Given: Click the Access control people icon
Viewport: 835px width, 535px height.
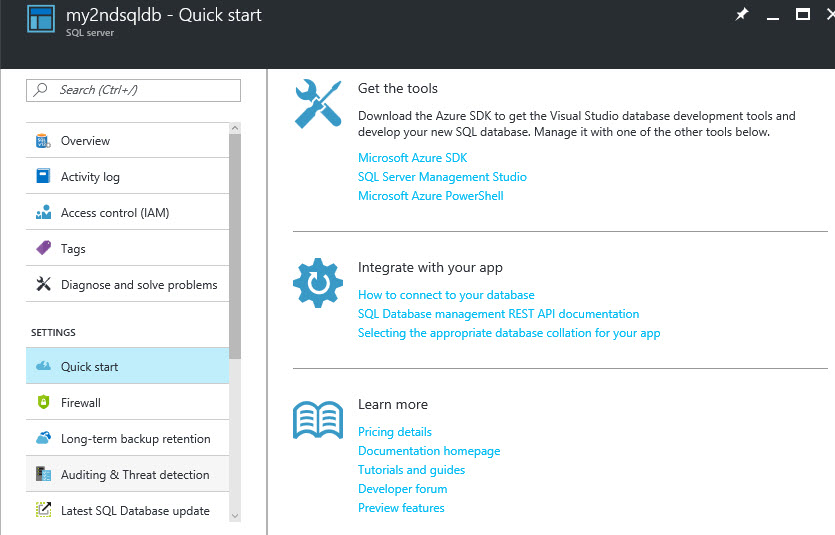Looking at the screenshot, I should click(x=43, y=212).
